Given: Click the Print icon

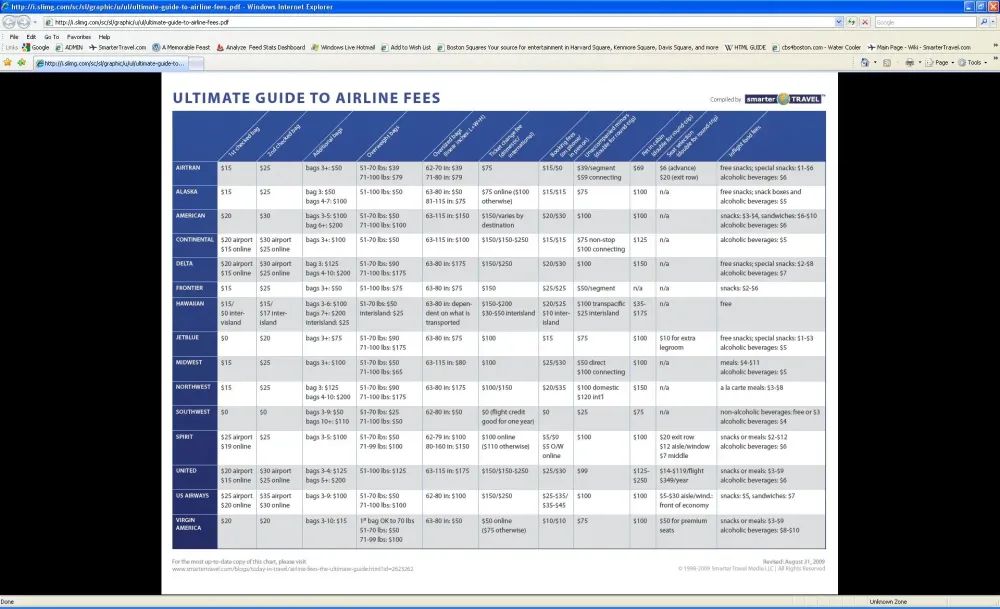Looking at the screenshot, I should point(910,62).
